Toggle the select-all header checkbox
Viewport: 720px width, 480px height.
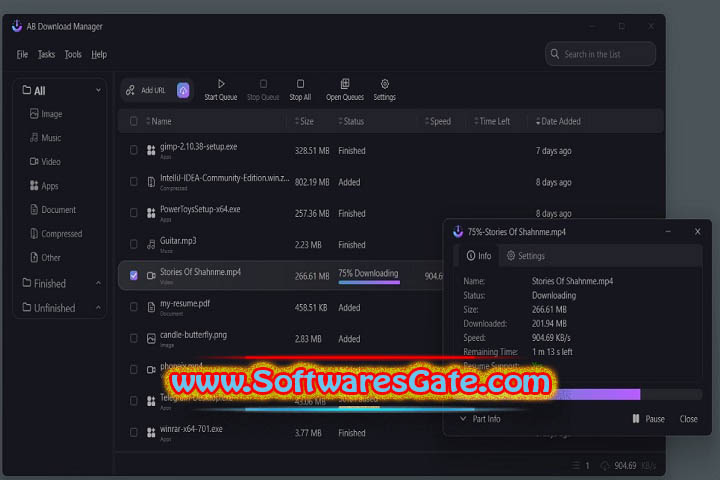tap(133, 121)
